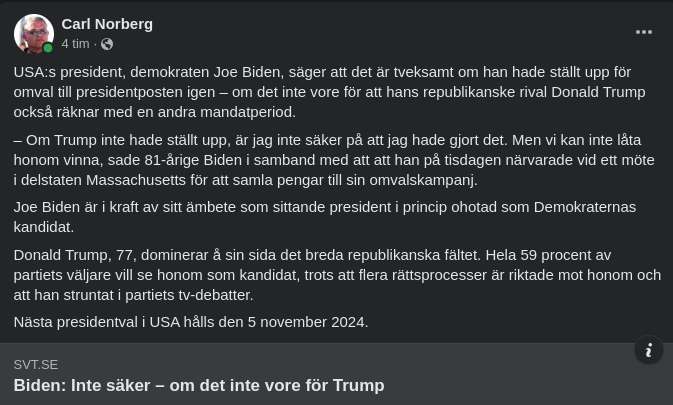
Task: Click Carl Norberg's profile picture
Action: coord(33,33)
